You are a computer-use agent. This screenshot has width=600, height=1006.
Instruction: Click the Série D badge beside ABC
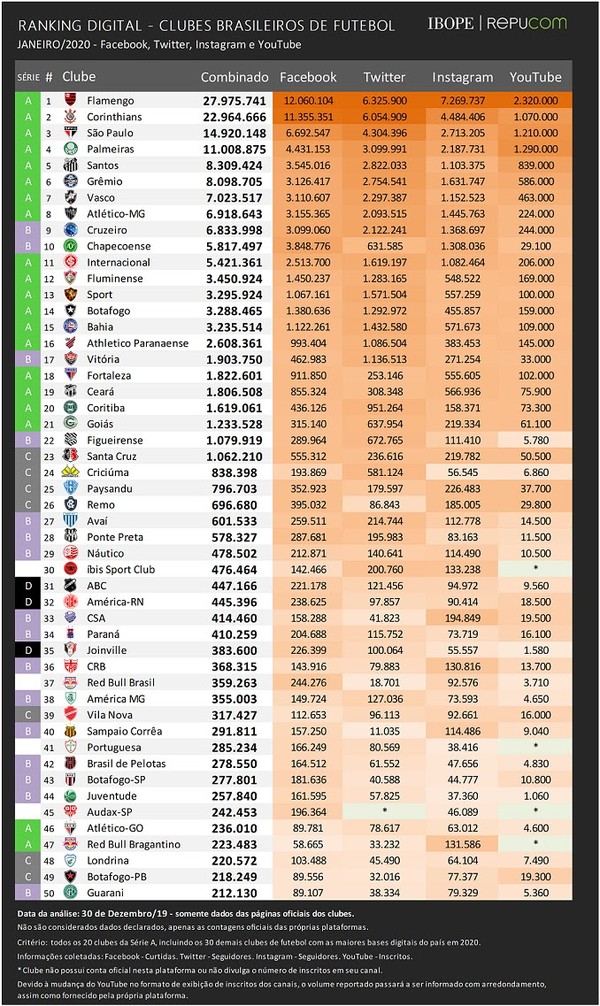point(28,585)
